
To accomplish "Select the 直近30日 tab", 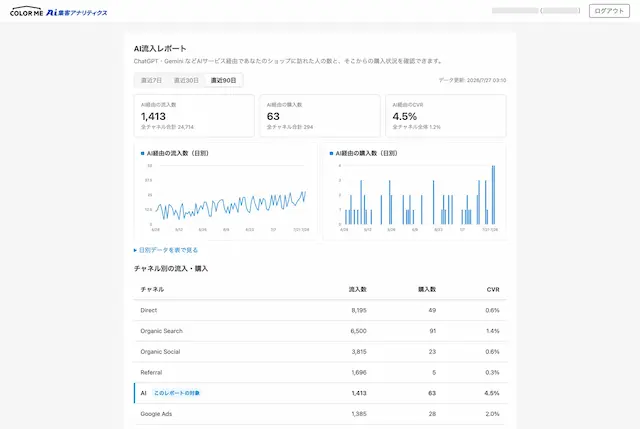I will click(x=186, y=80).
